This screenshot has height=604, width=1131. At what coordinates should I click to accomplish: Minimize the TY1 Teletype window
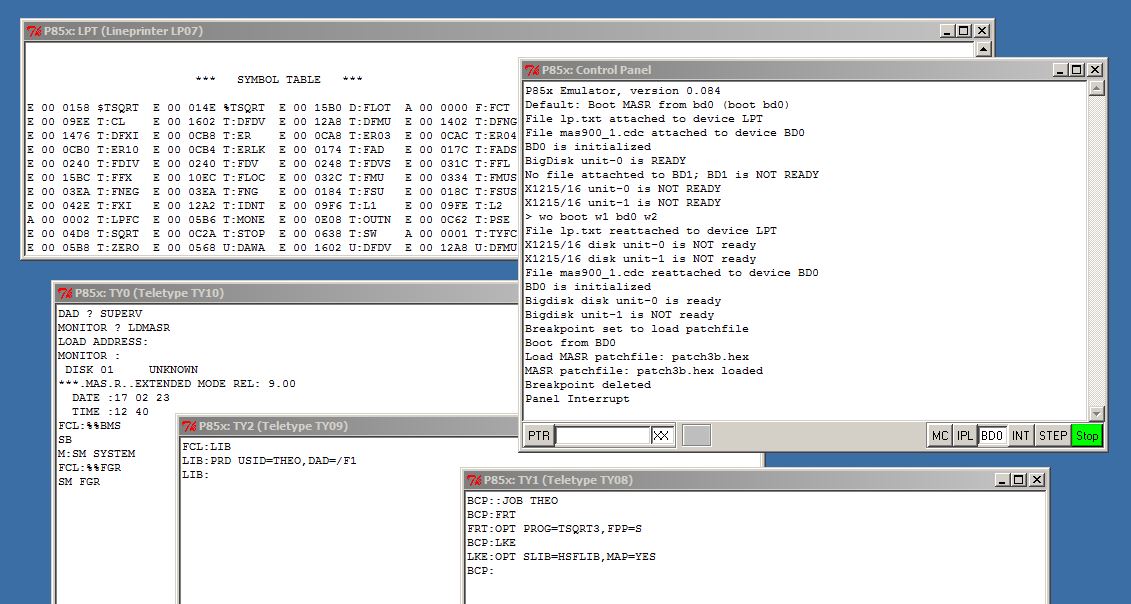(x=1002, y=480)
